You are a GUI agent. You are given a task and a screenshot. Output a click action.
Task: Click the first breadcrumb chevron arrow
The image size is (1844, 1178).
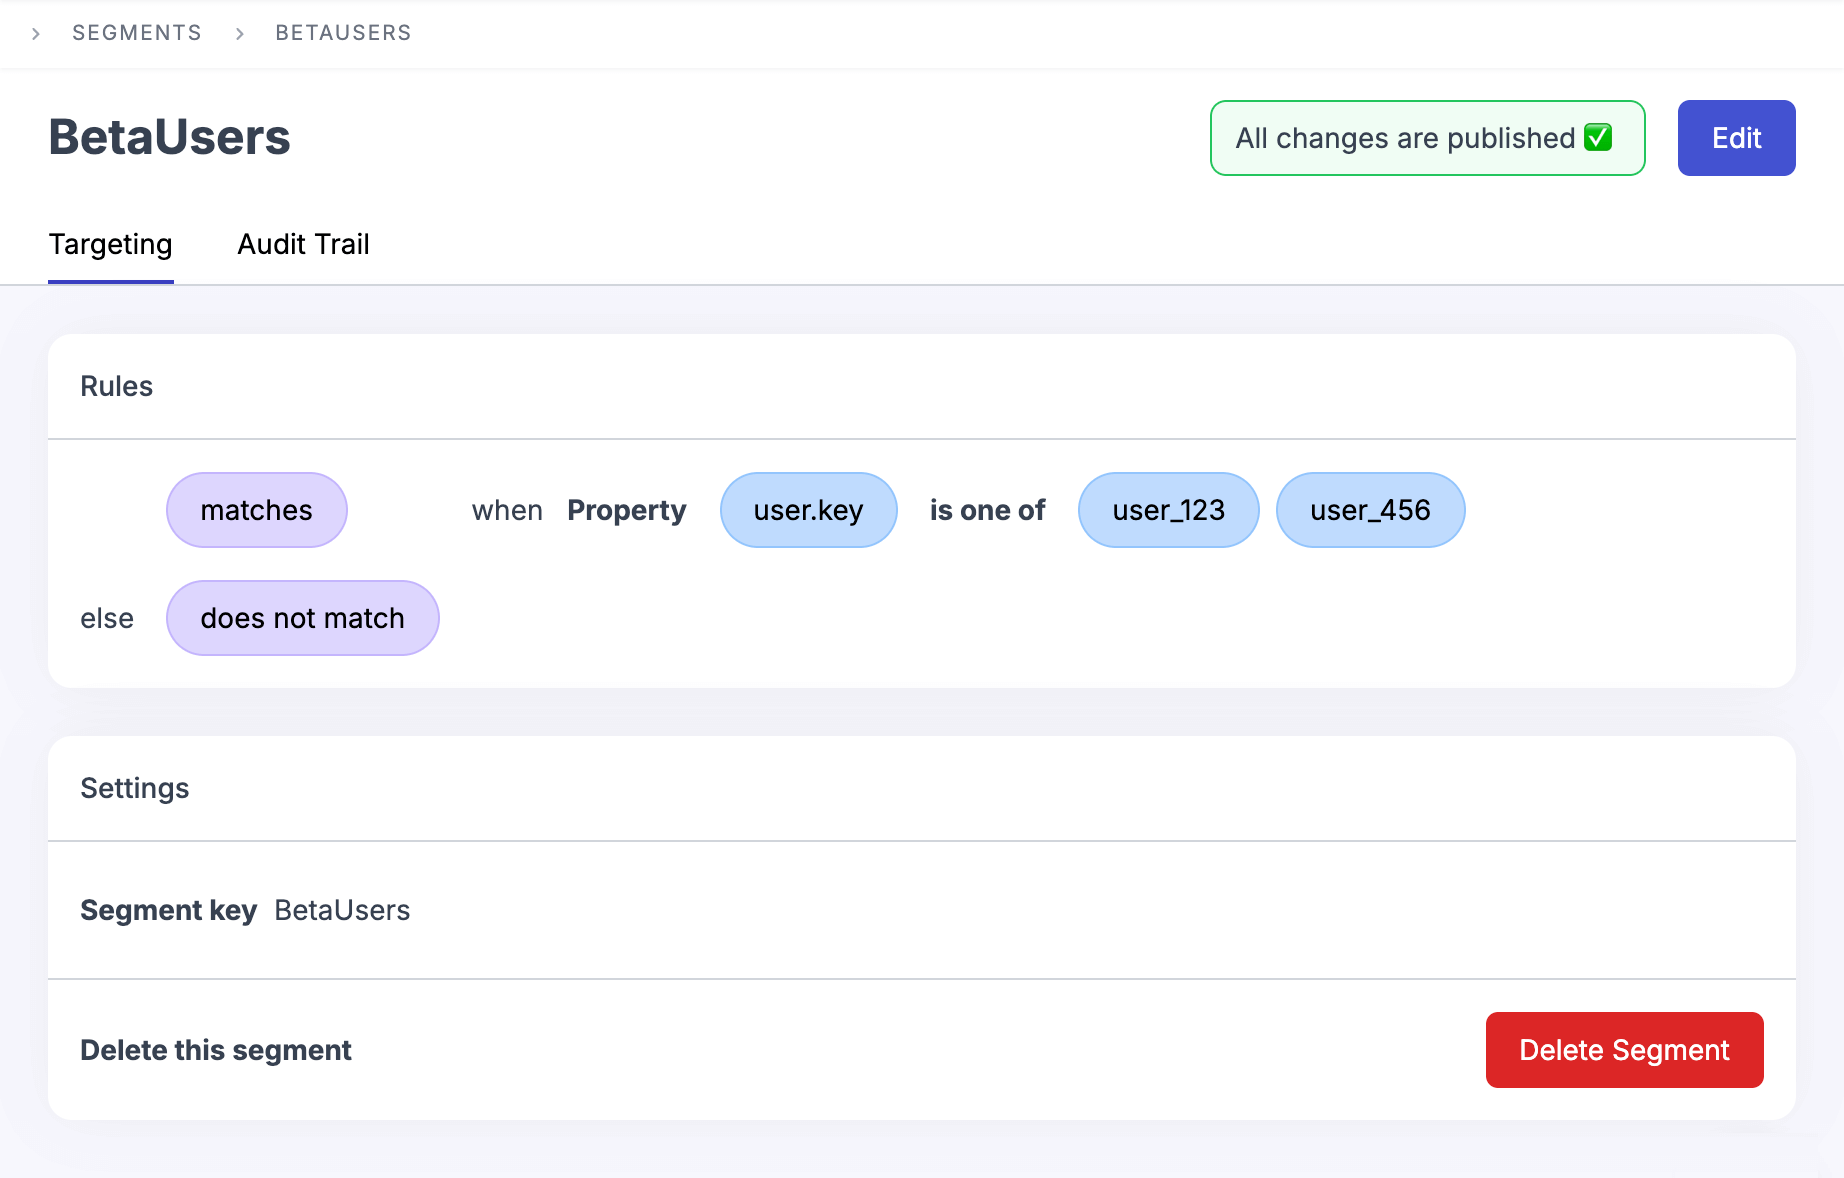(x=36, y=34)
